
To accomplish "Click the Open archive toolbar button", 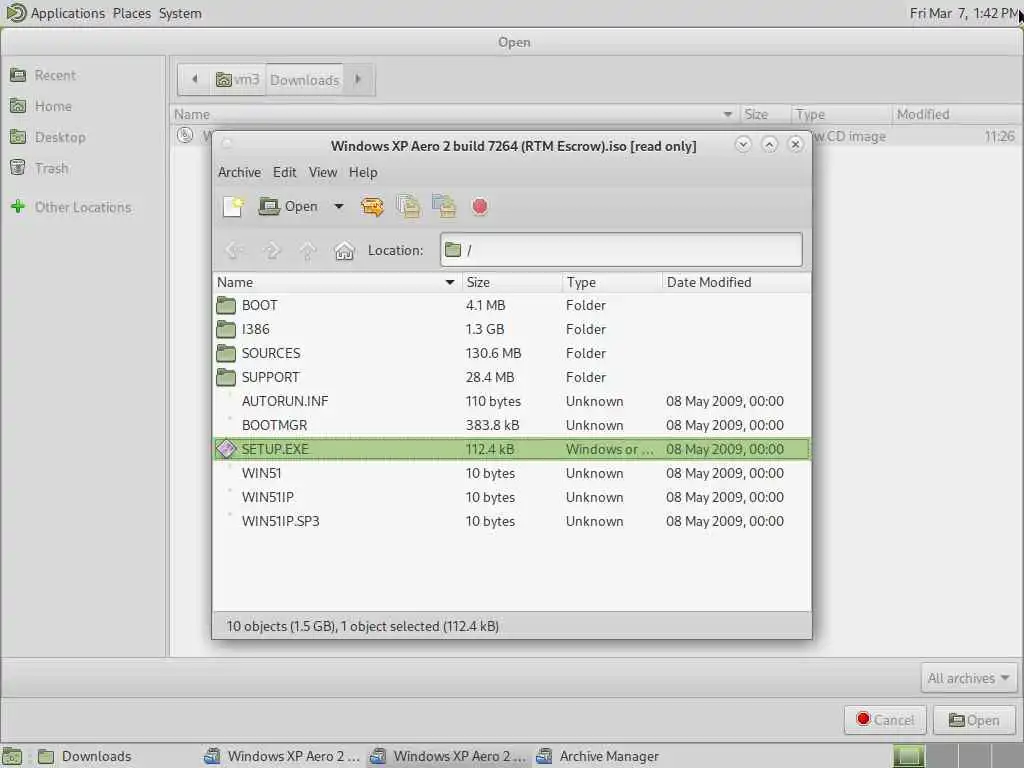I will 288,207.
